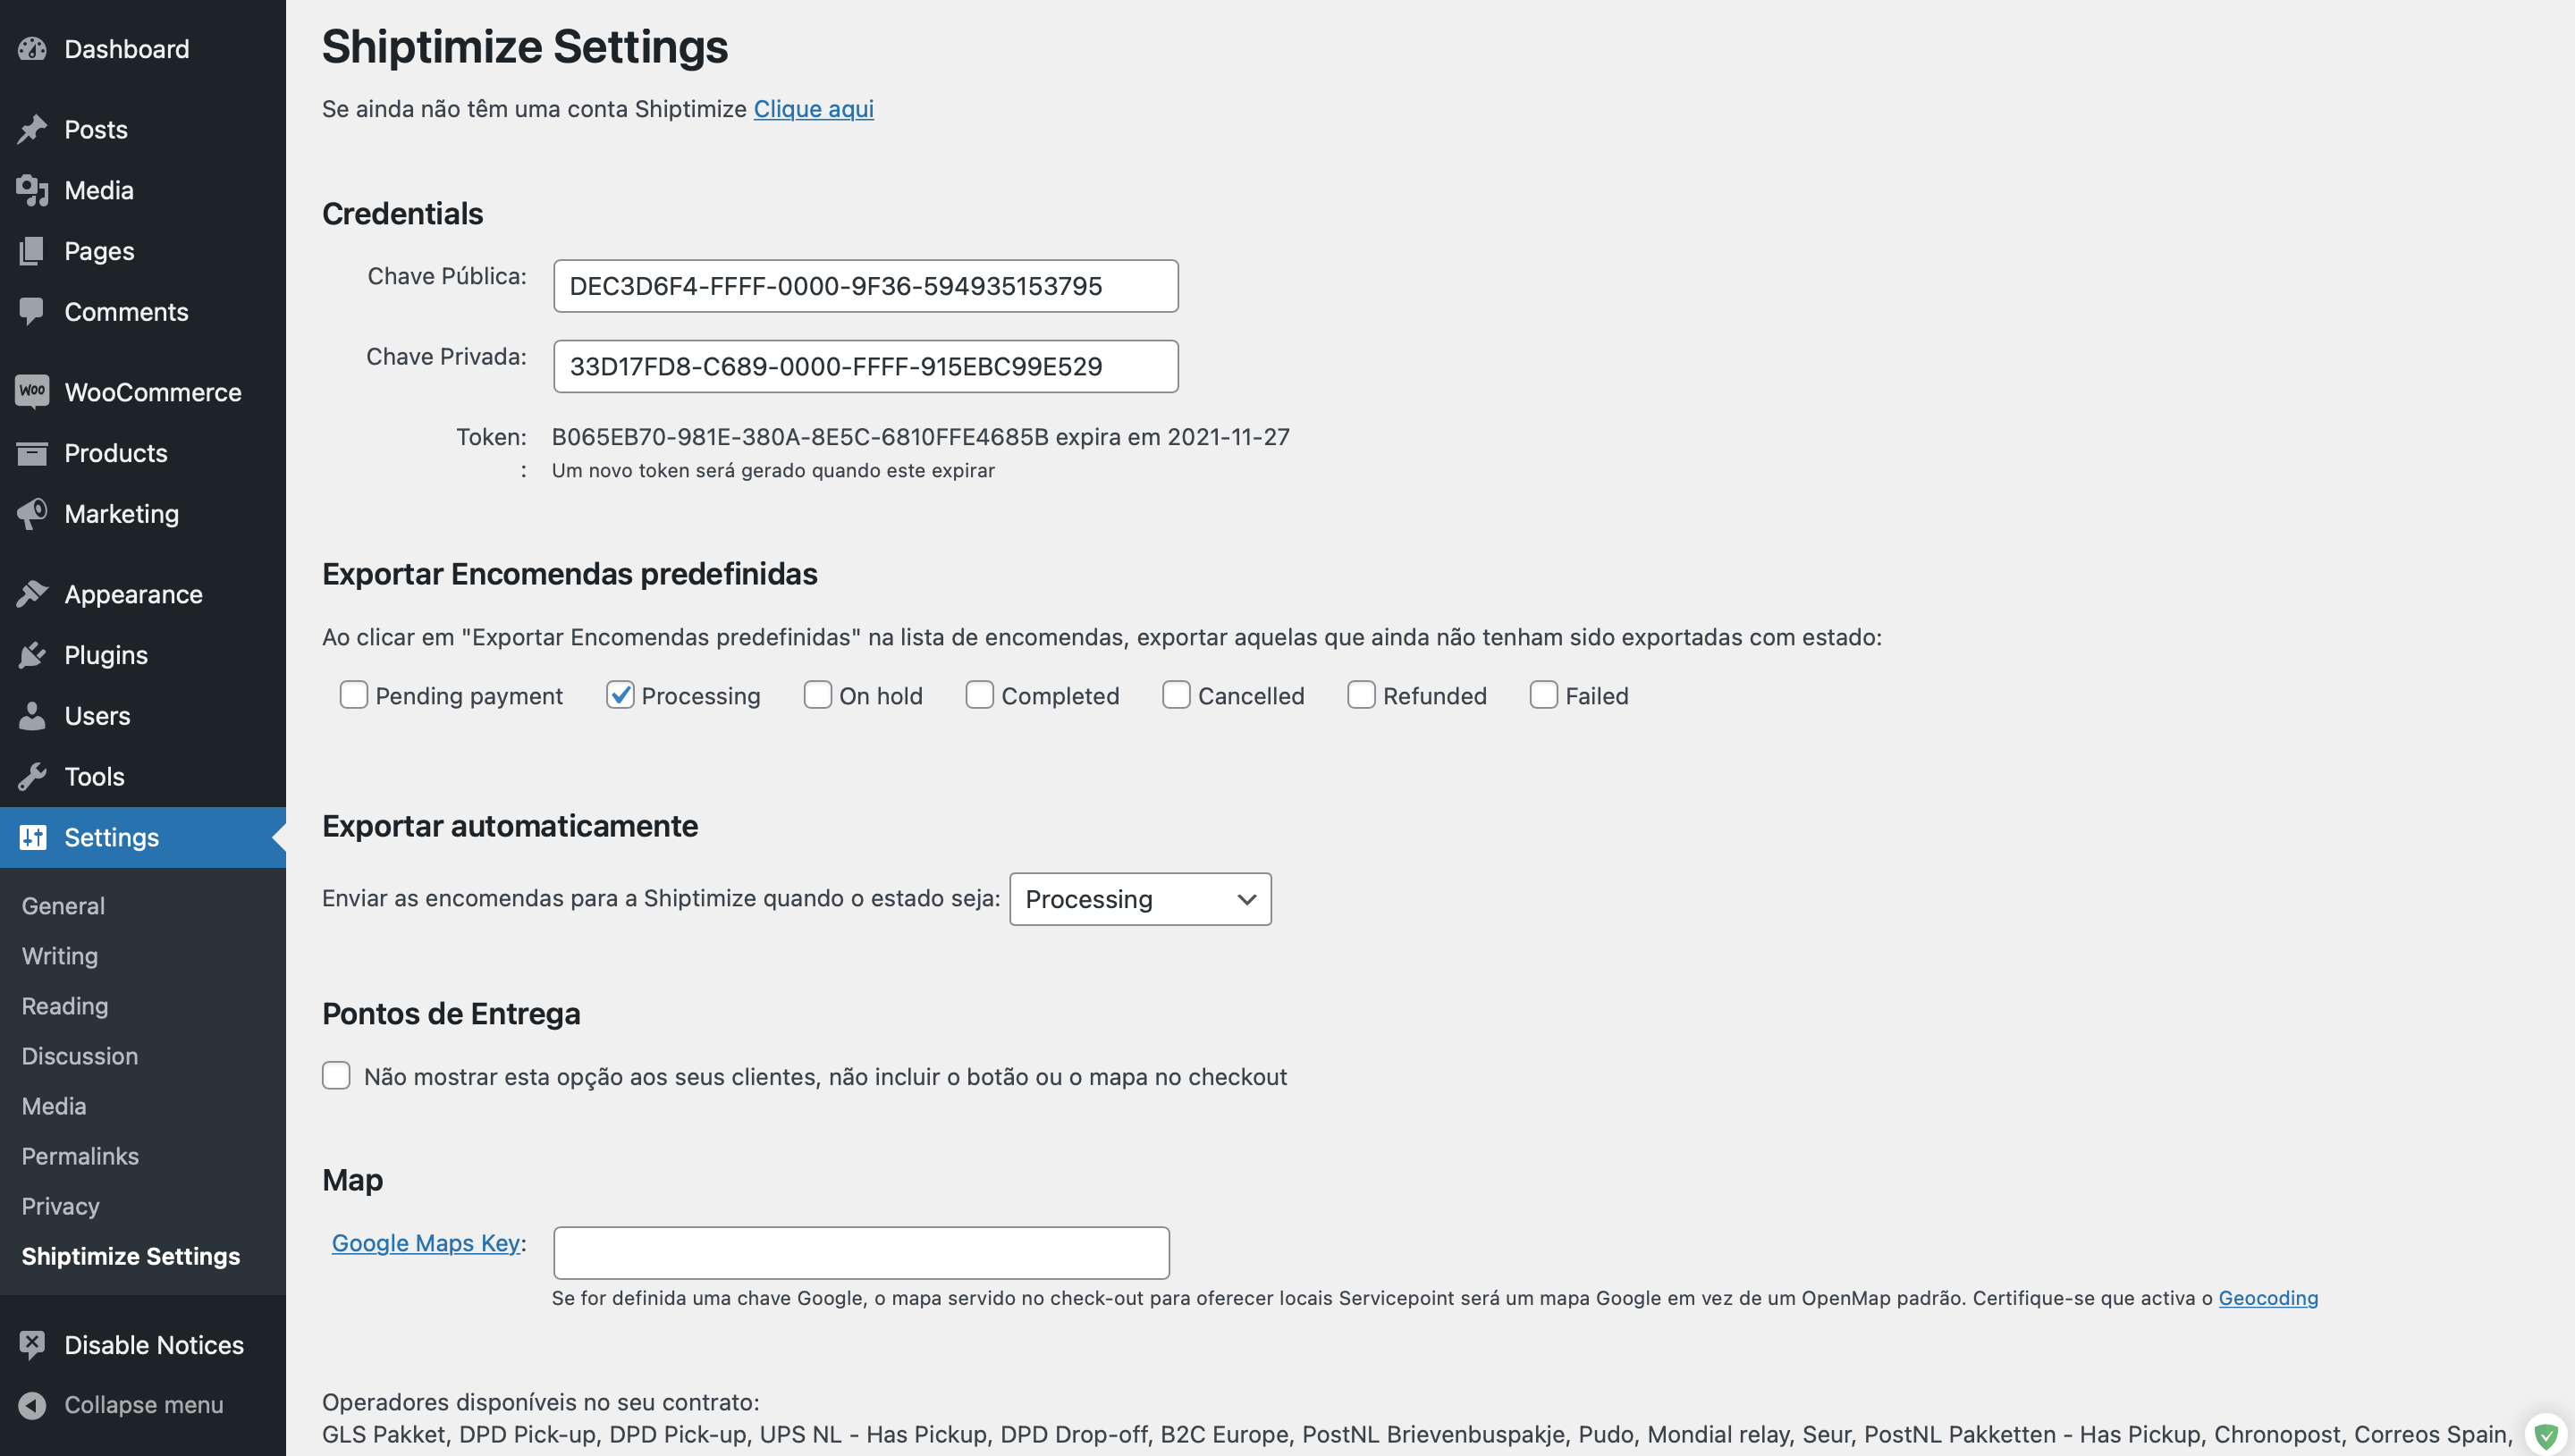Click the WooCommerce icon in sidebar
Screen dimensions: 2575x1456
pyautogui.click(x=32, y=389)
